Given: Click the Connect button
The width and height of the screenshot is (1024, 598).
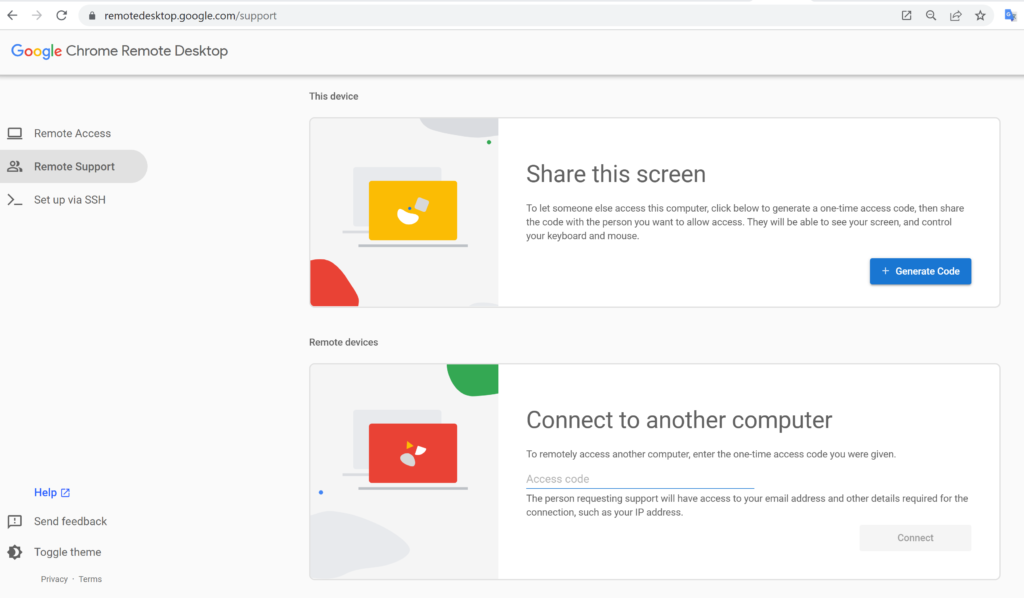Looking at the screenshot, I should 914,538.
